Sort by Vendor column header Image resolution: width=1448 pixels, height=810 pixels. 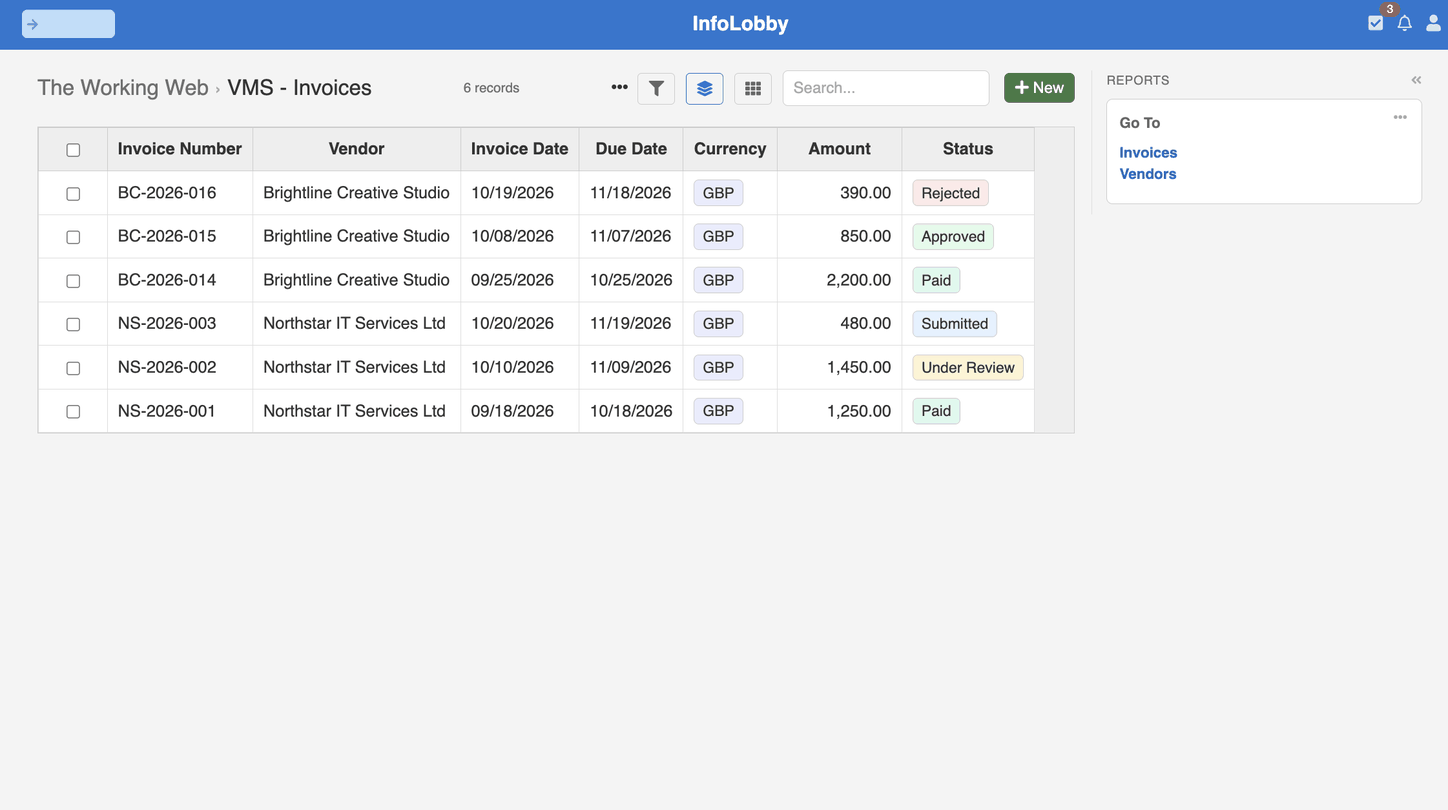click(x=357, y=149)
